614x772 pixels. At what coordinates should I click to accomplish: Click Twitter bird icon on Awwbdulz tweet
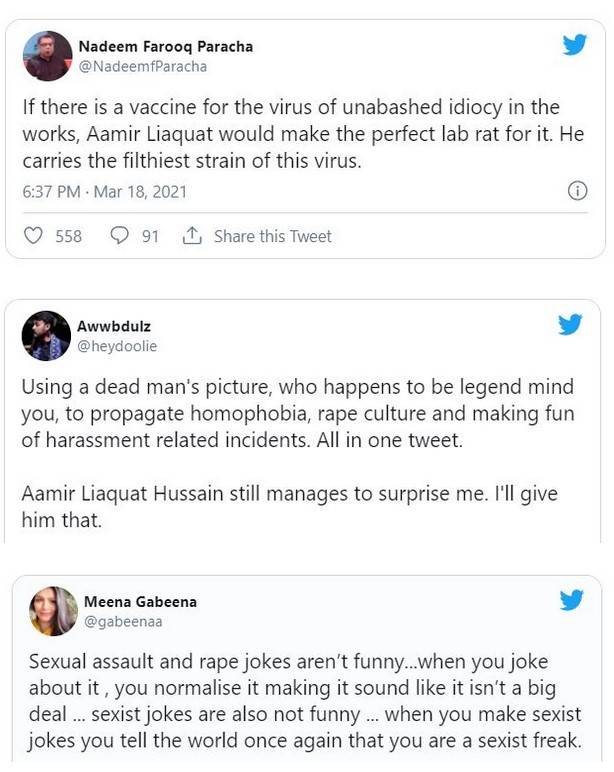(570, 324)
